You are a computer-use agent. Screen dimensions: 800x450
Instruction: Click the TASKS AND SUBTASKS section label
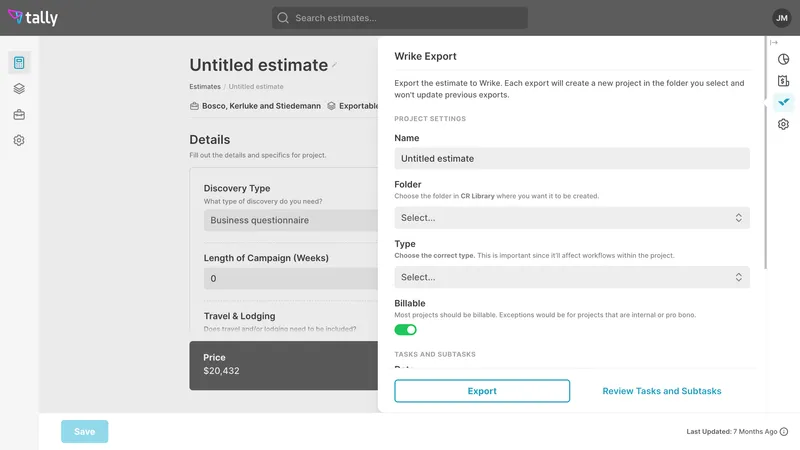coord(435,354)
